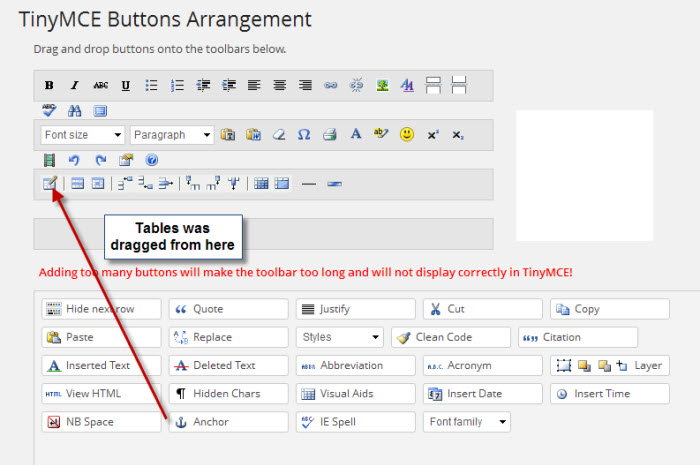Screen dimensions: 700x465
Task: Select the Deleted Text button
Action: (x=229, y=365)
